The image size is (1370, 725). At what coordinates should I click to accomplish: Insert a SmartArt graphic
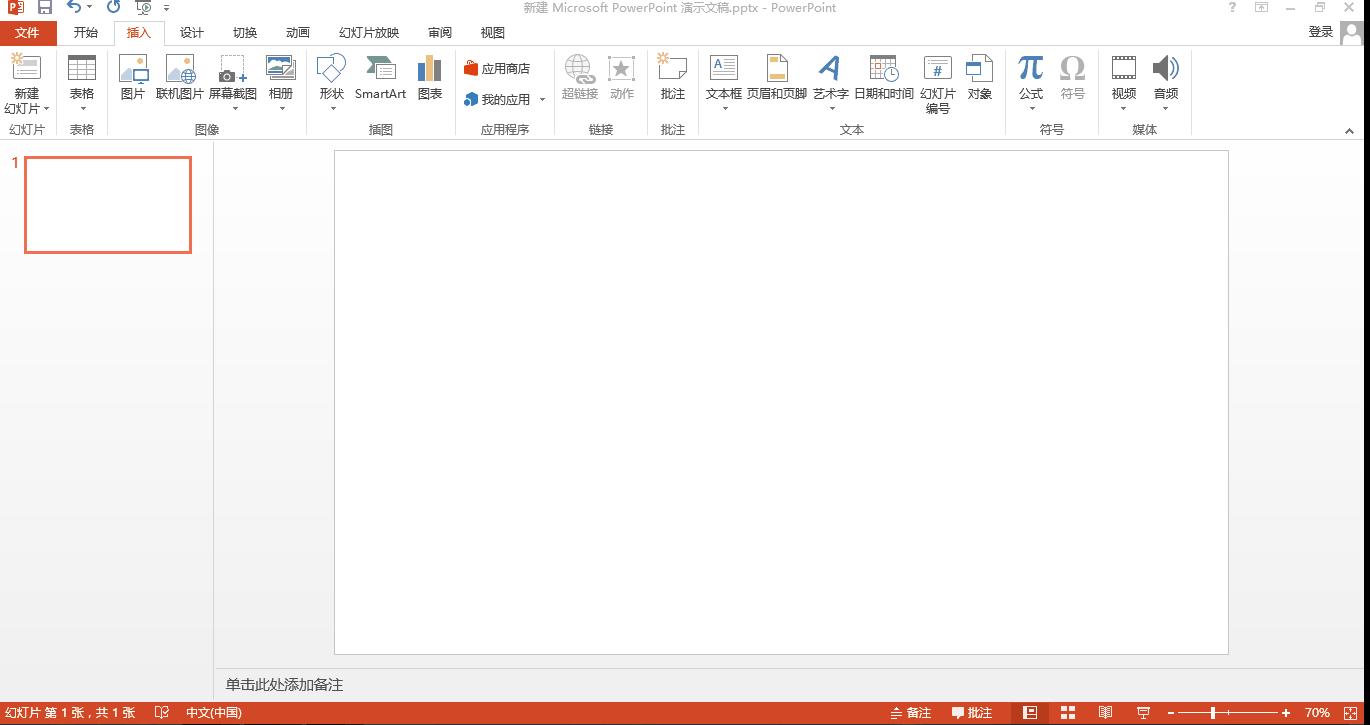click(380, 77)
